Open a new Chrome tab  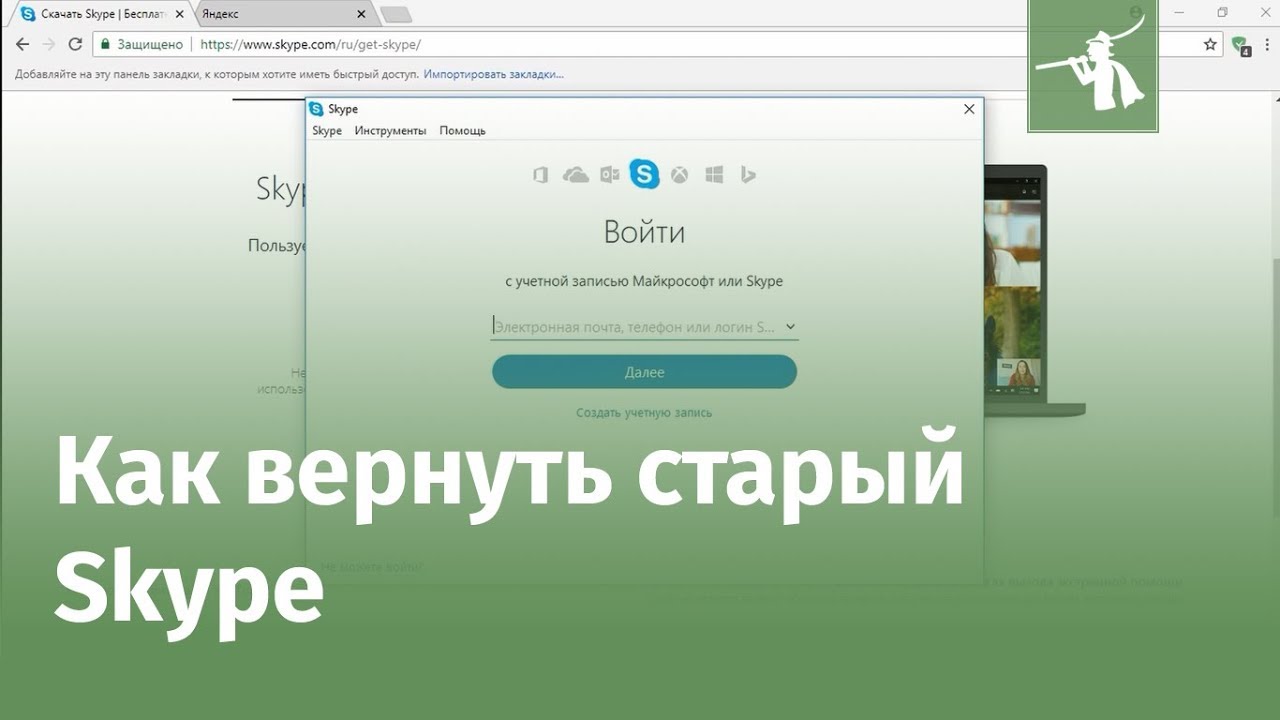pos(396,14)
